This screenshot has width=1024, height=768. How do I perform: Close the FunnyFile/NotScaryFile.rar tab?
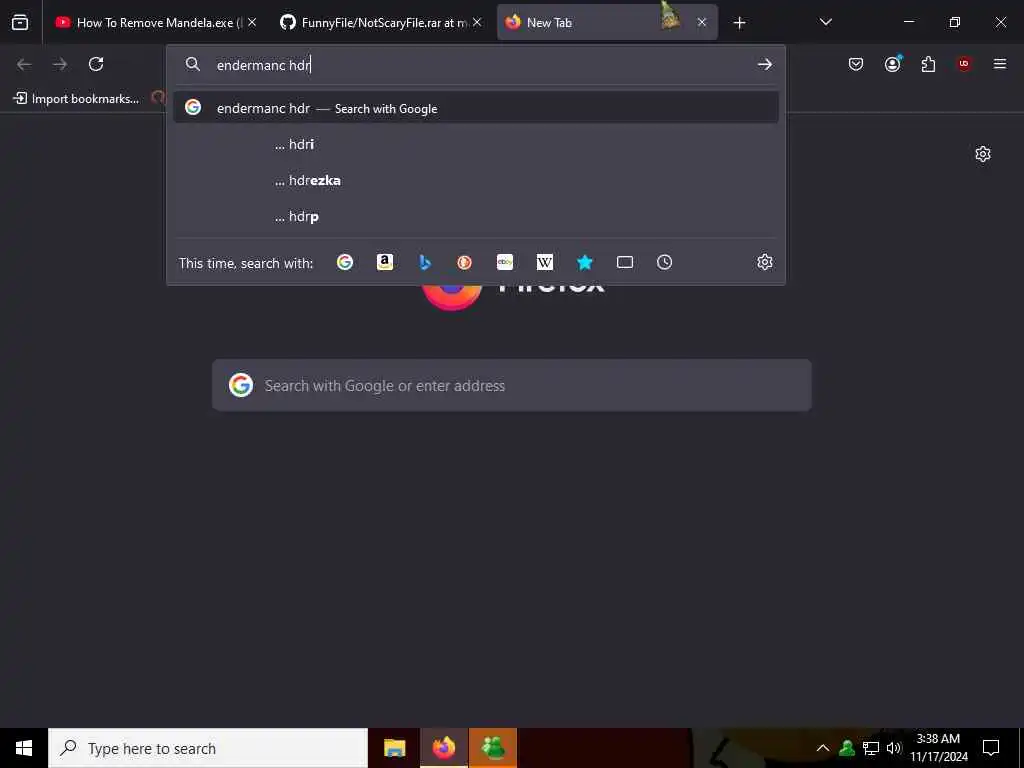pos(477,22)
